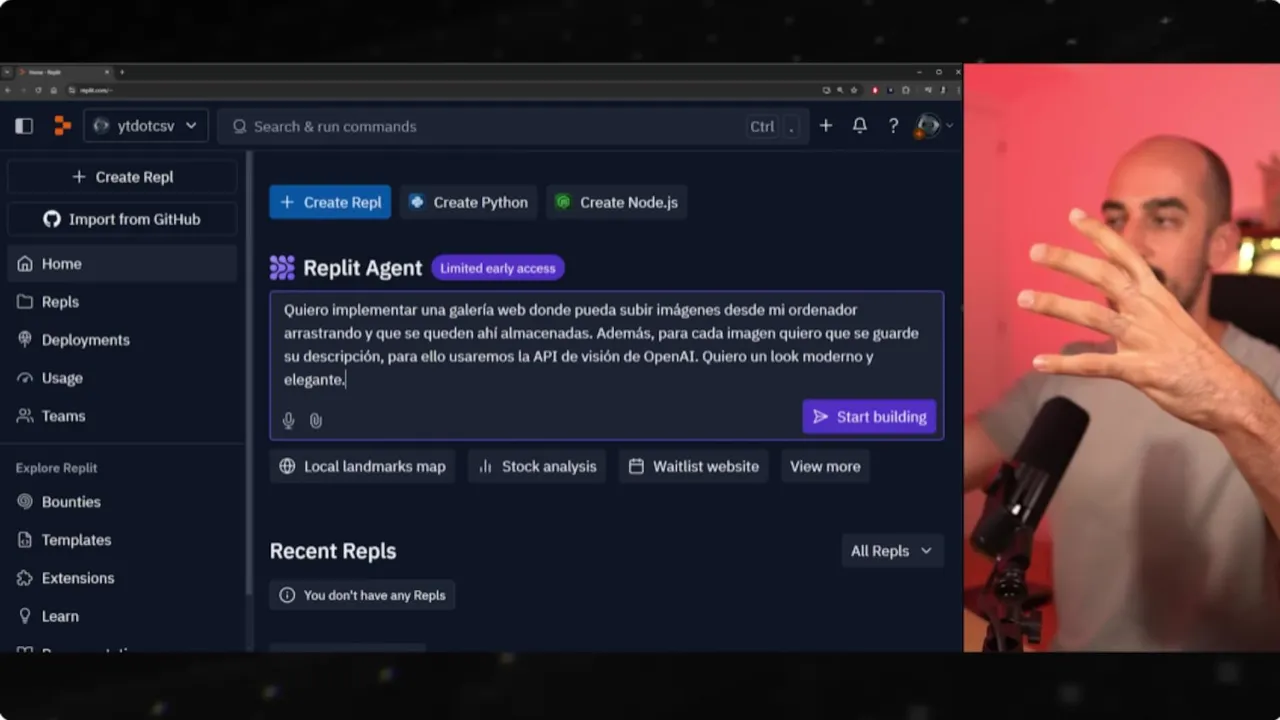1280x720 pixels.
Task: Click Create Python button
Action: (469, 202)
